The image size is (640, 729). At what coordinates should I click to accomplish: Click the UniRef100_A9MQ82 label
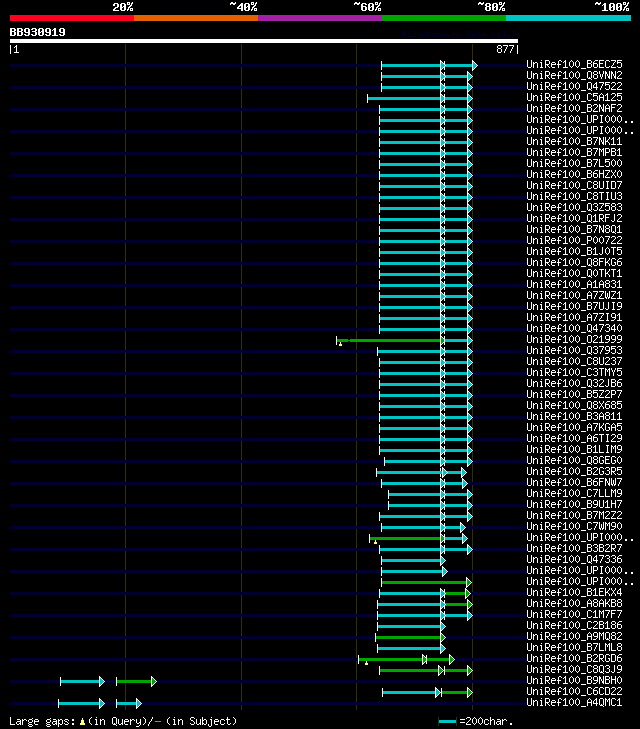tap(574, 636)
